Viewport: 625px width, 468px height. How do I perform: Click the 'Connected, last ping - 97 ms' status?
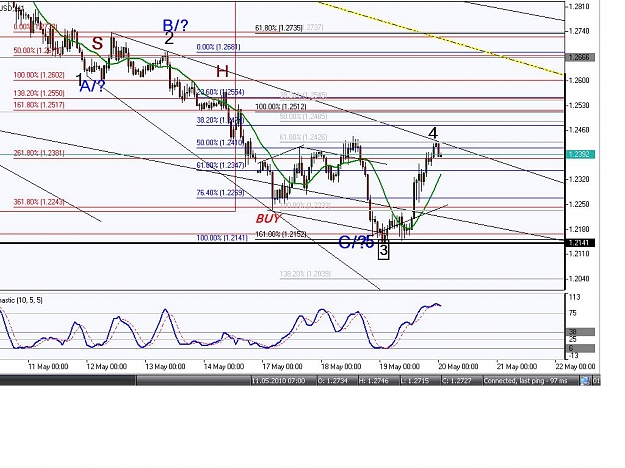pos(525,381)
